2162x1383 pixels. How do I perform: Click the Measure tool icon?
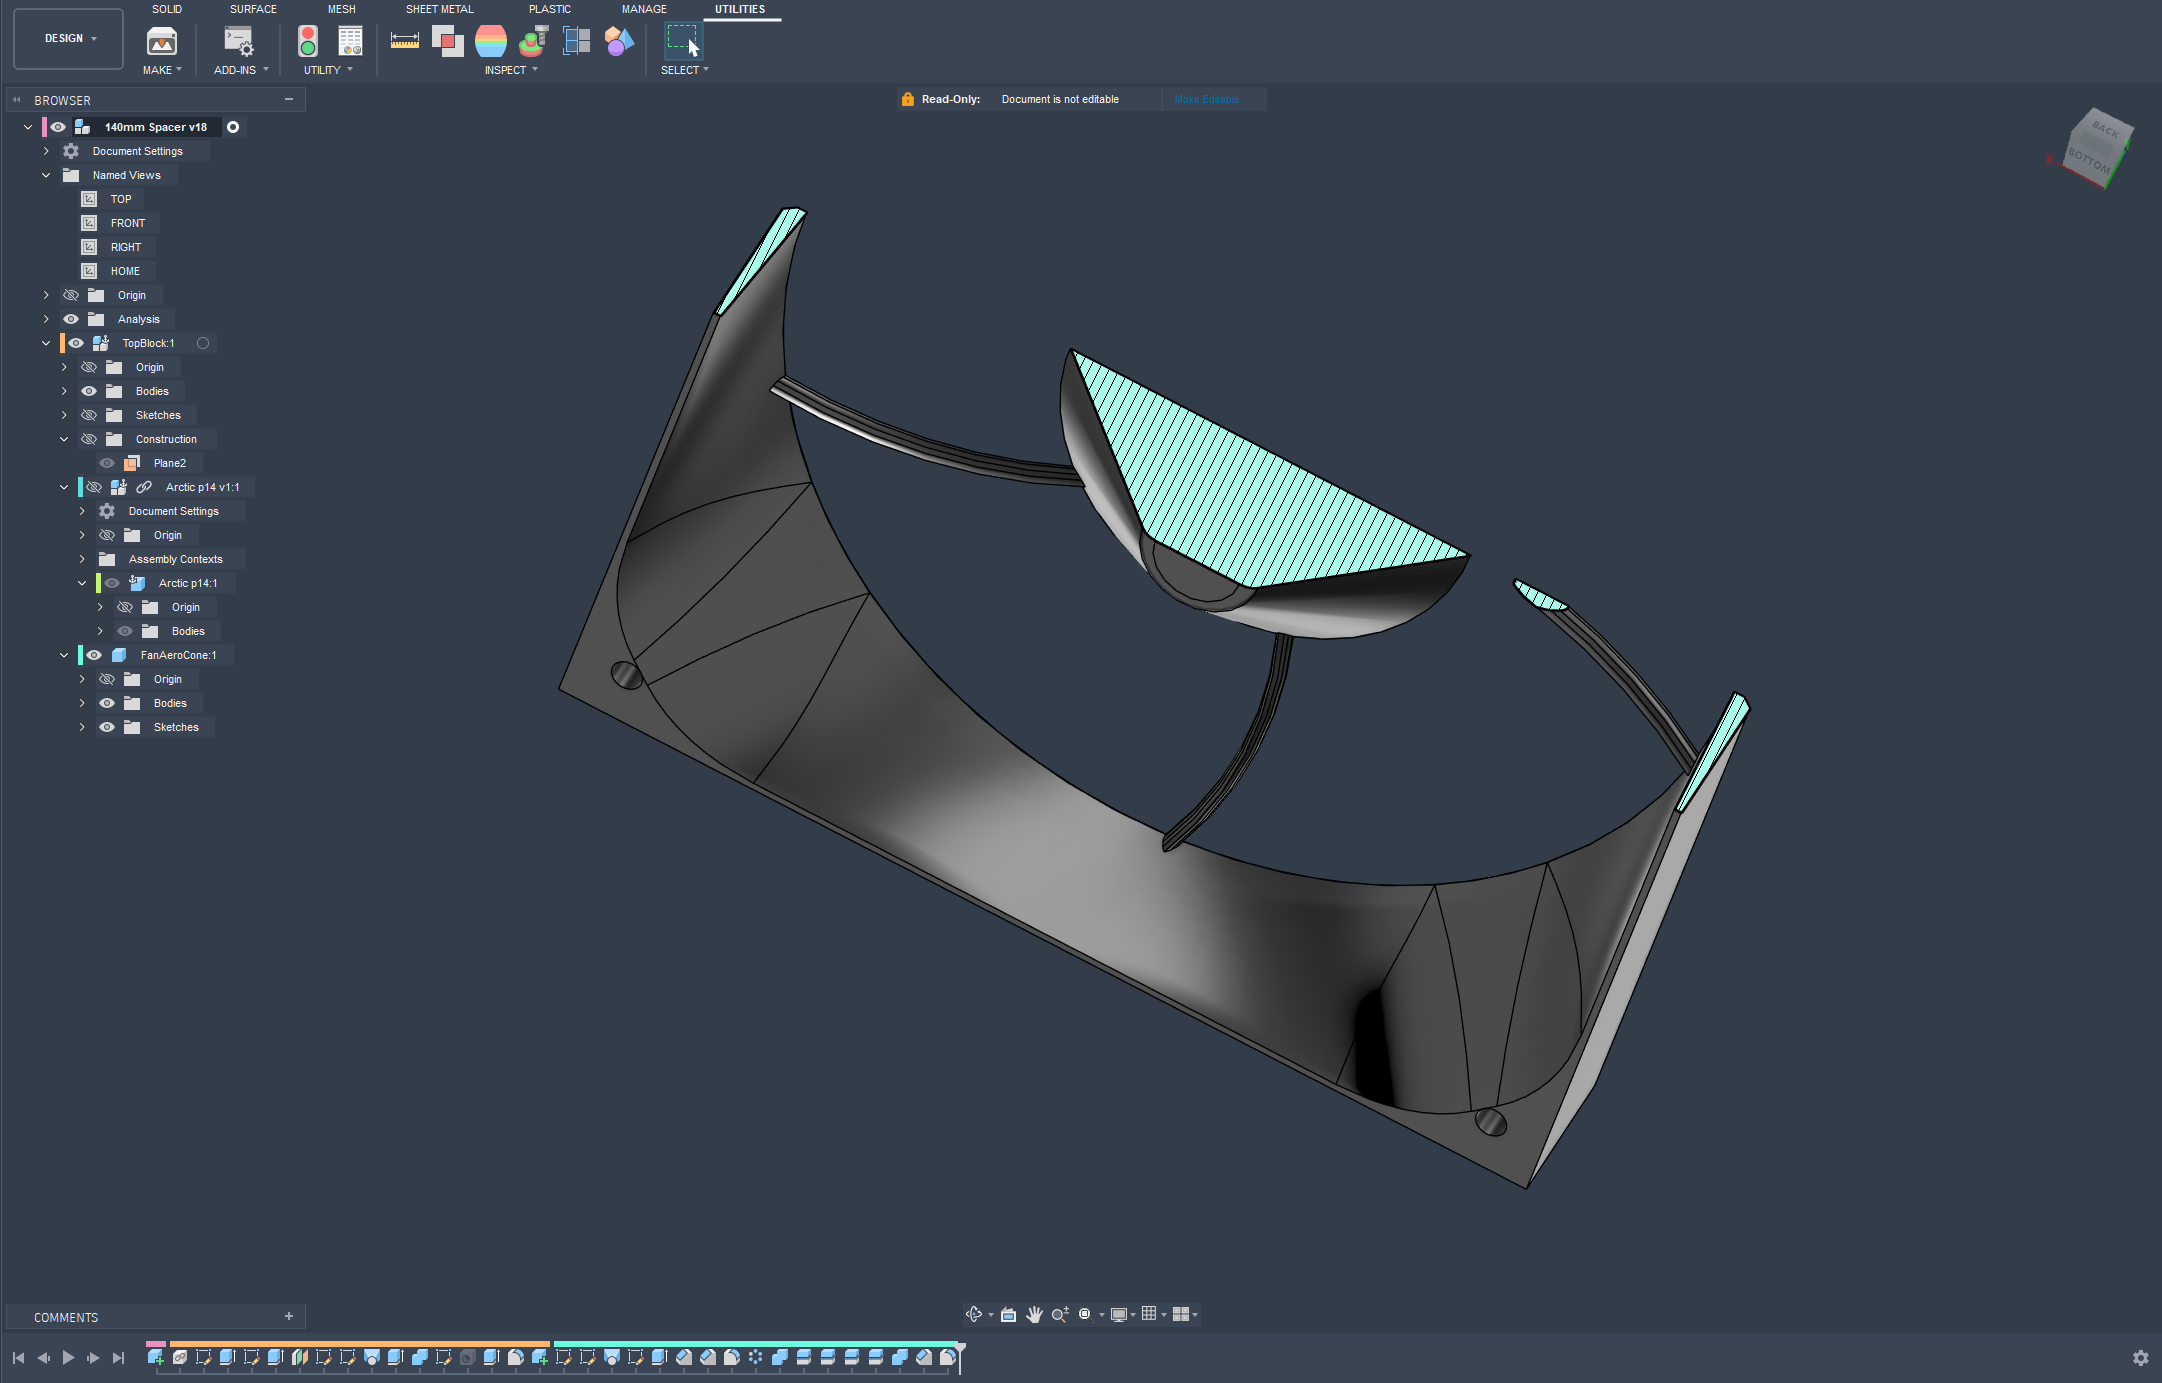[x=404, y=41]
